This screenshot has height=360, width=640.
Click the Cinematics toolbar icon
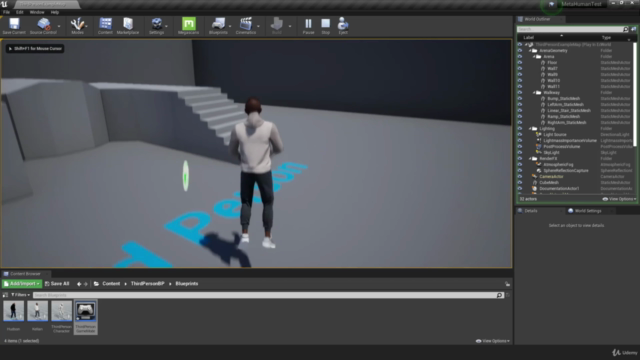[246, 26]
